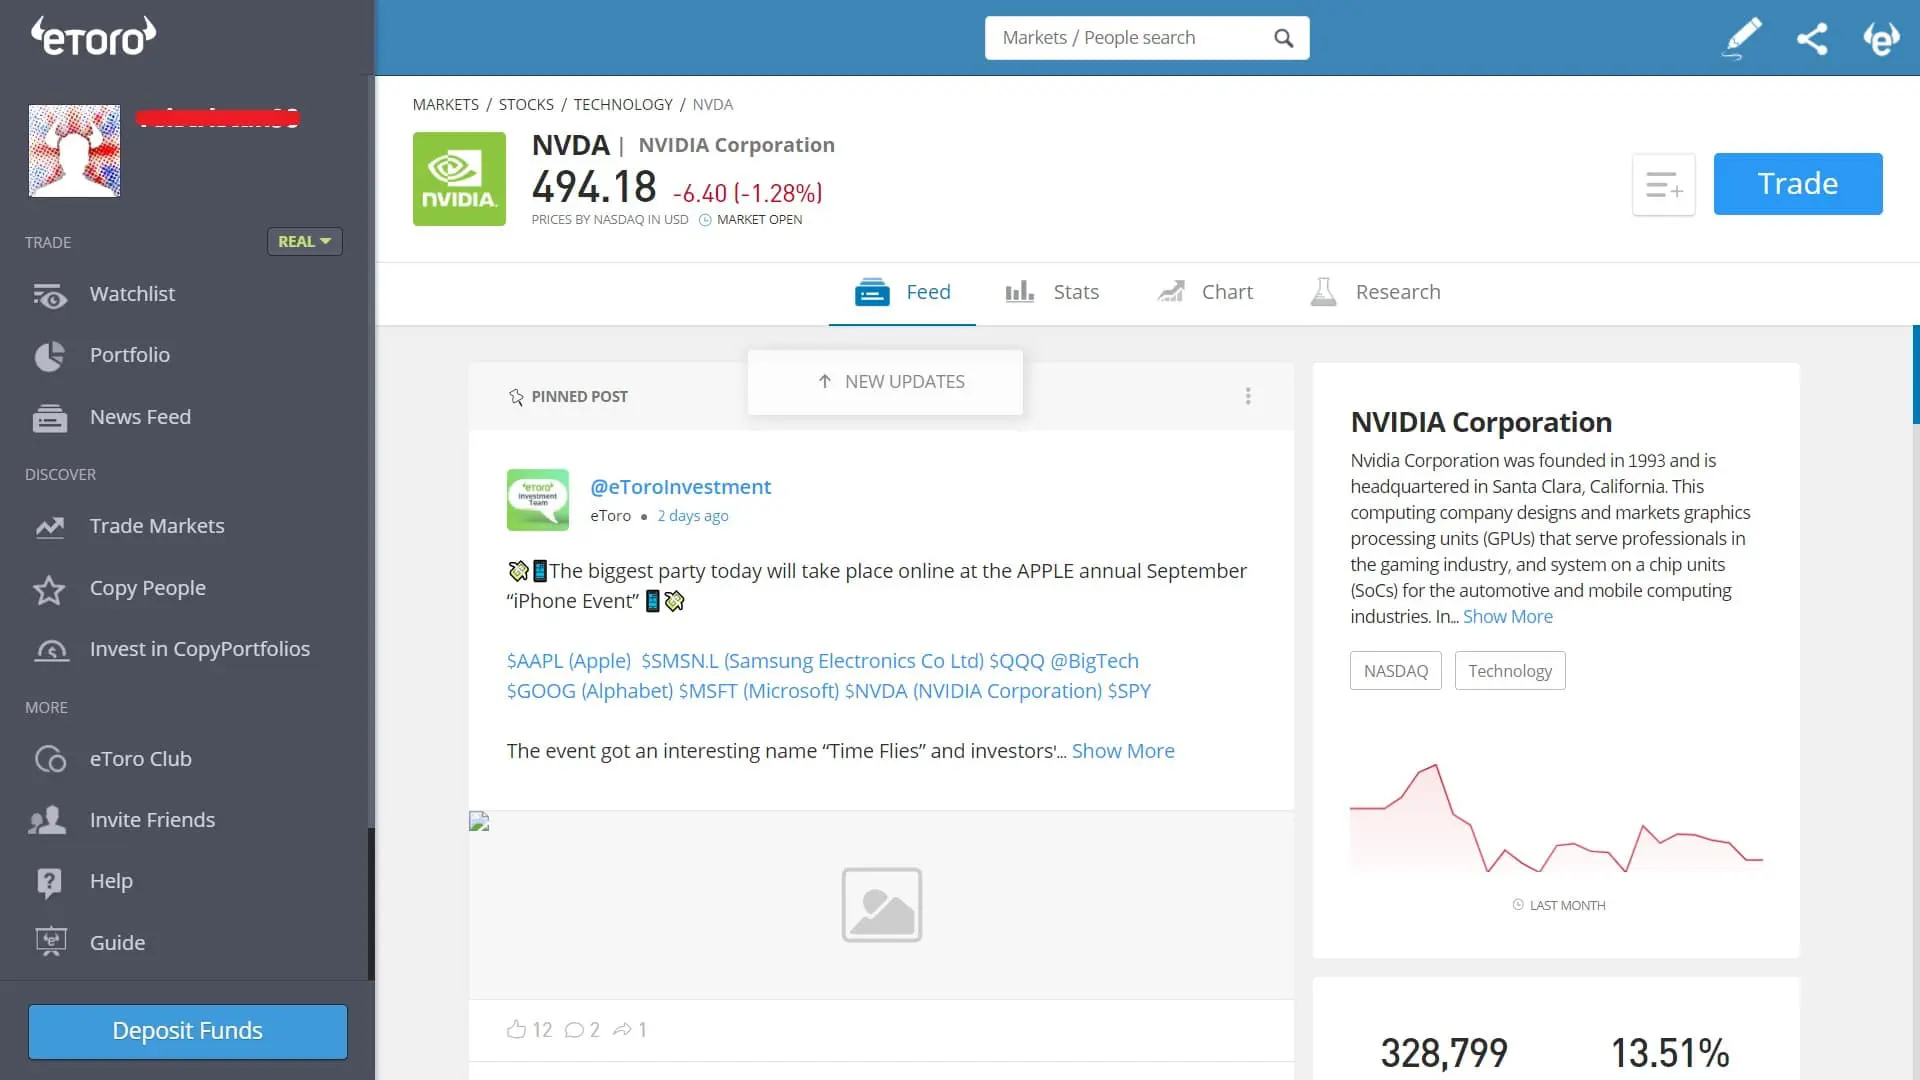Image resolution: width=1920 pixels, height=1080 pixels.
Task: Click the pencil write-post icon
Action: [1741, 38]
